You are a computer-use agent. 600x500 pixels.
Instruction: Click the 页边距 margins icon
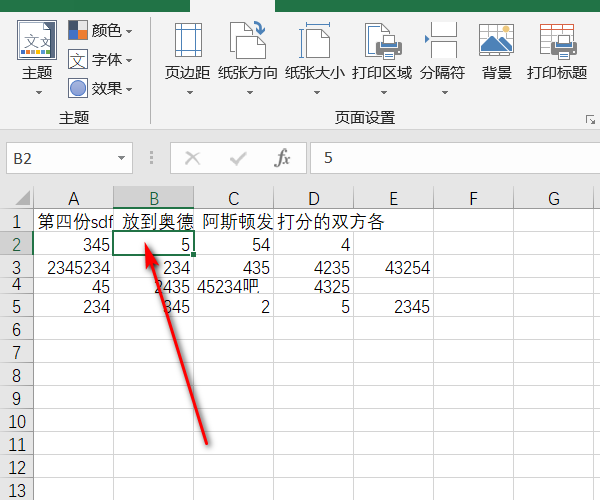(x=188, y=40)
